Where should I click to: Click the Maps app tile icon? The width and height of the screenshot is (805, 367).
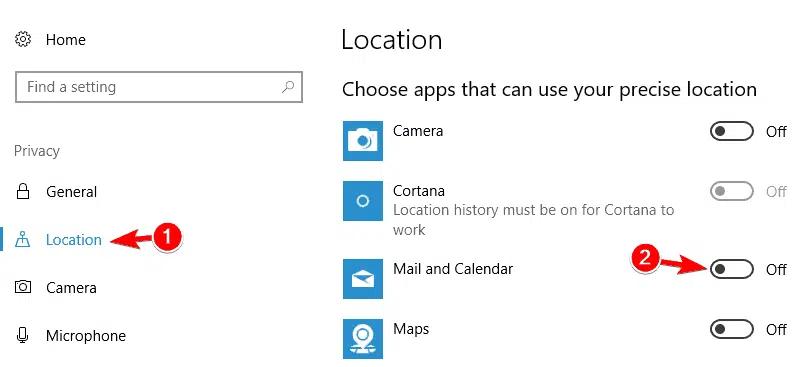(x=363, y=339)
